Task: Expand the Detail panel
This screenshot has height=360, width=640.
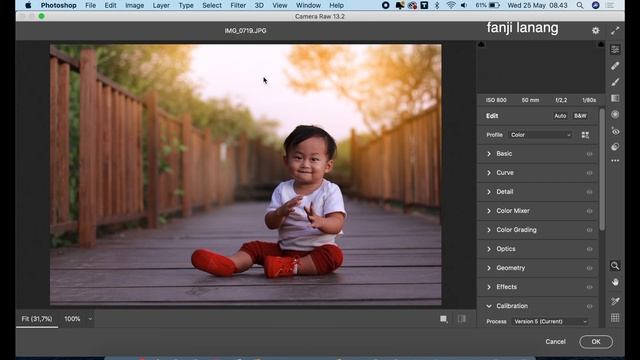Action: [x=489, y=192]
